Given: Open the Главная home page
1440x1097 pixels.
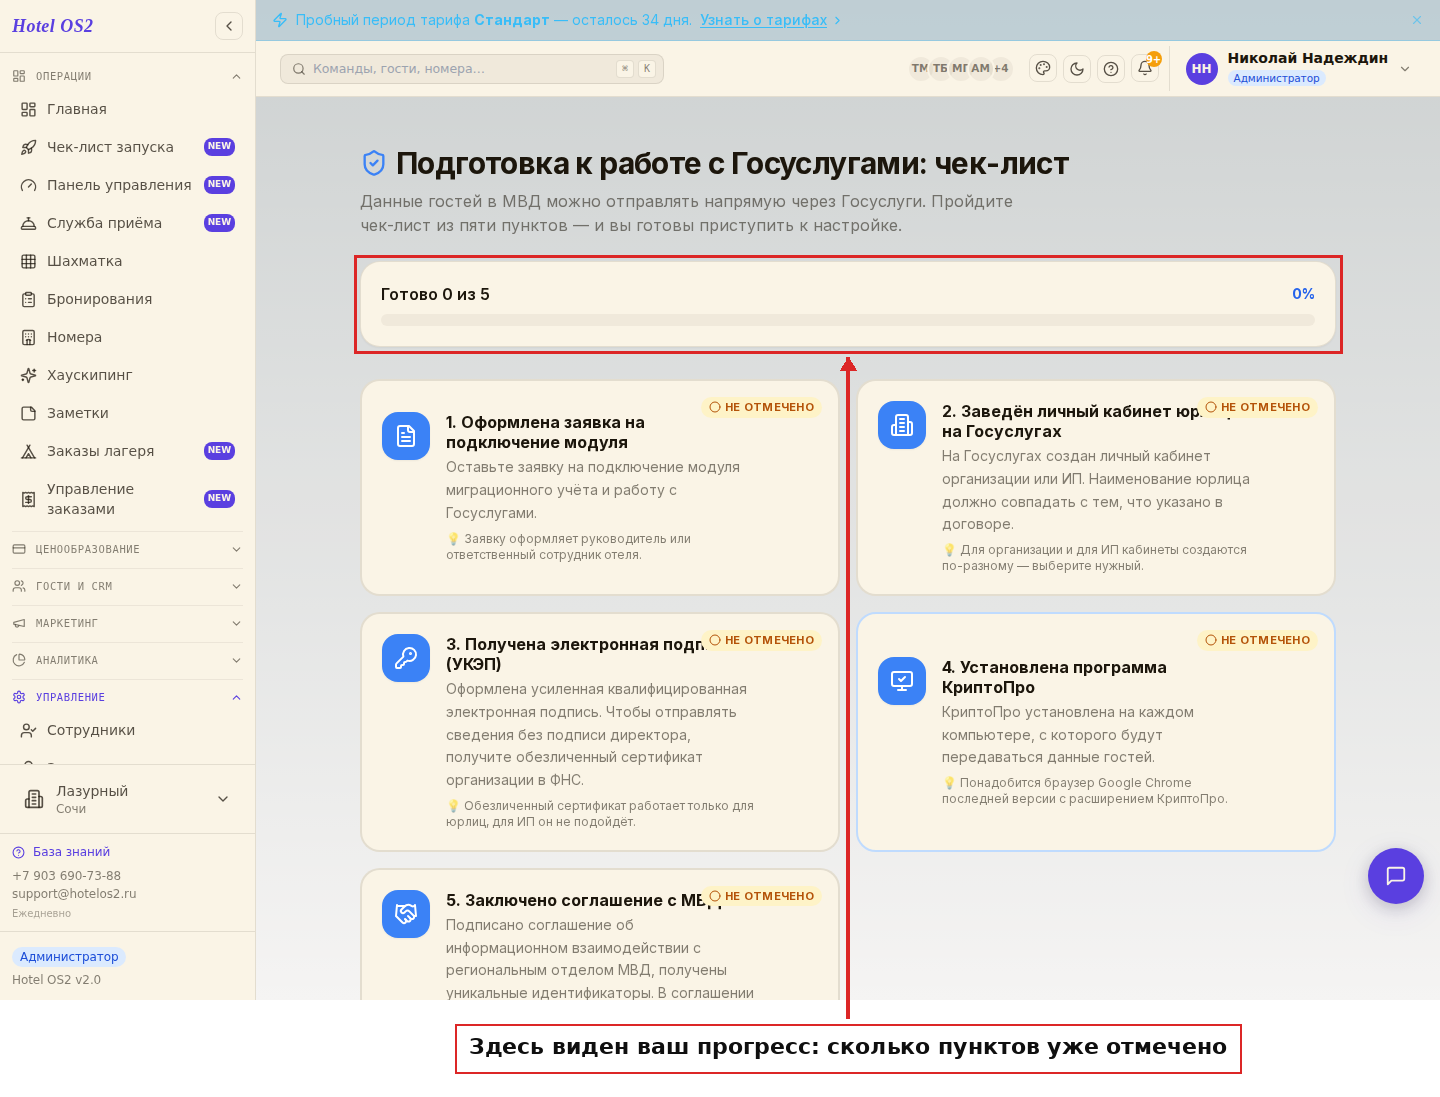Looking at the screenshot, I should [127, 109].
